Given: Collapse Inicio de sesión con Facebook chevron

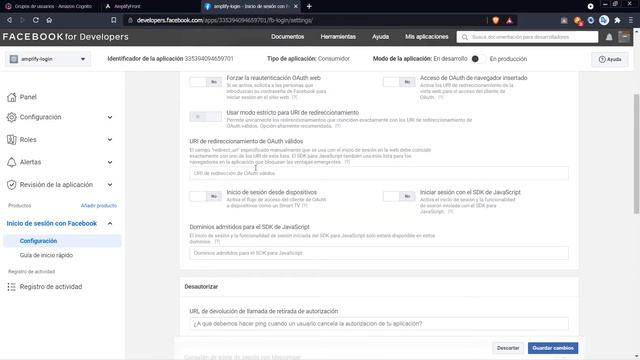Looking at the screenshot, I should tap(110, 223).
